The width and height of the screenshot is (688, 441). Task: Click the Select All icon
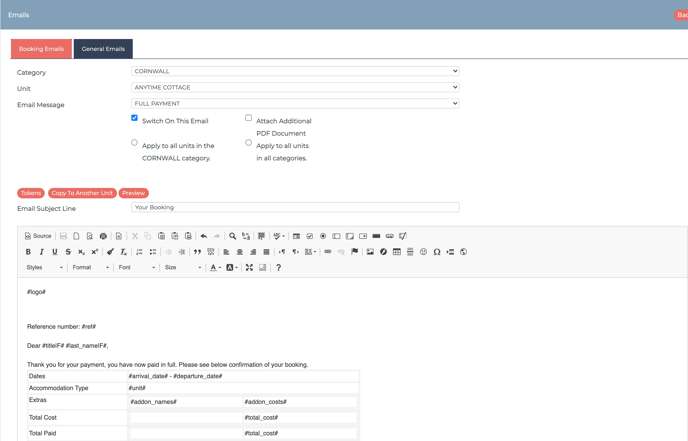coord(262,236)
